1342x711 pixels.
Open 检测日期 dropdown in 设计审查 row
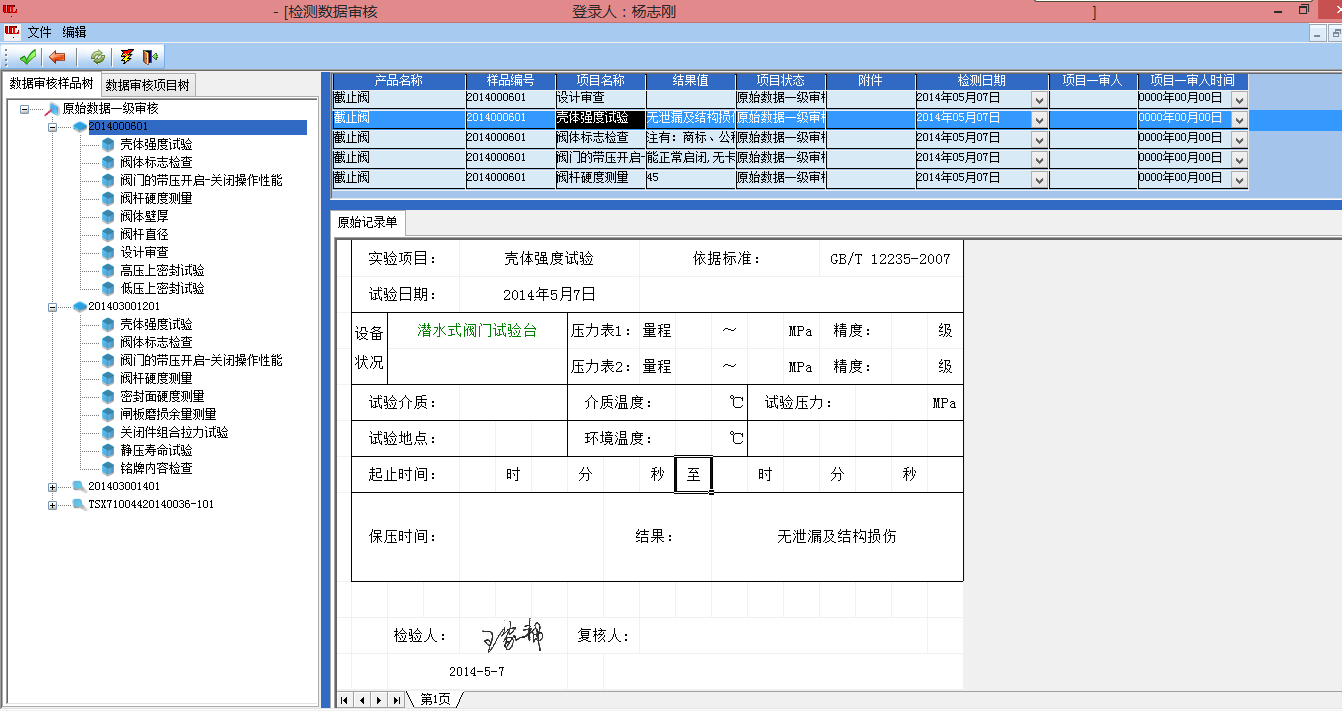(1039, 99)
